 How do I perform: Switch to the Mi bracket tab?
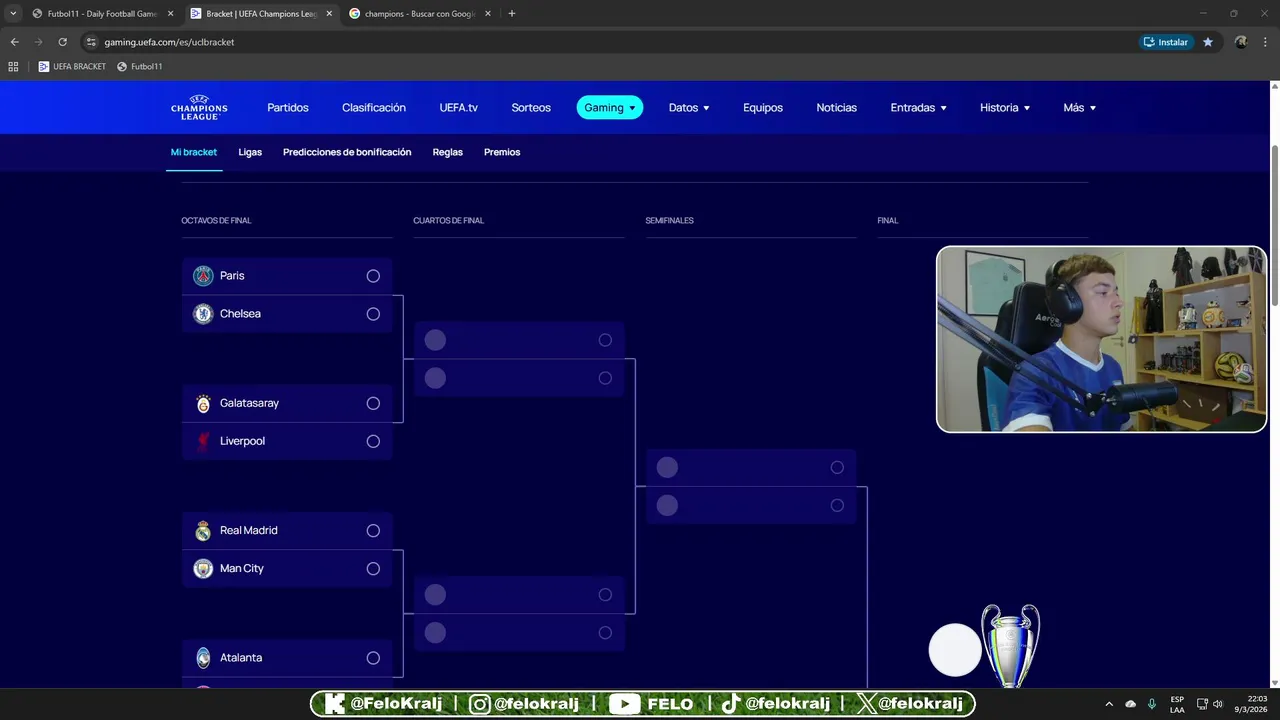point(194,152)
